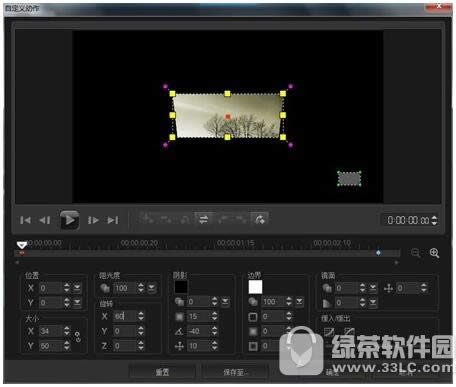Play the motion preview

coord(69,220)
